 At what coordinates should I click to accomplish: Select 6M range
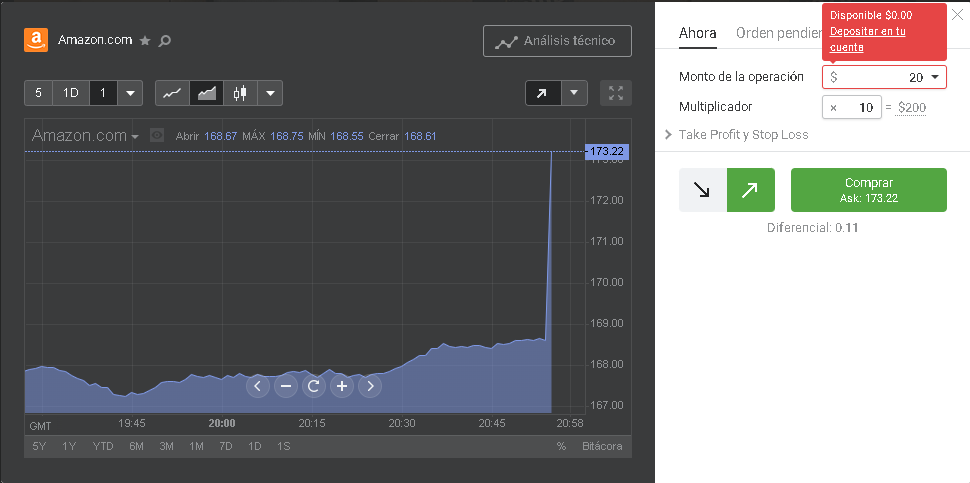(x=137, y=446)
